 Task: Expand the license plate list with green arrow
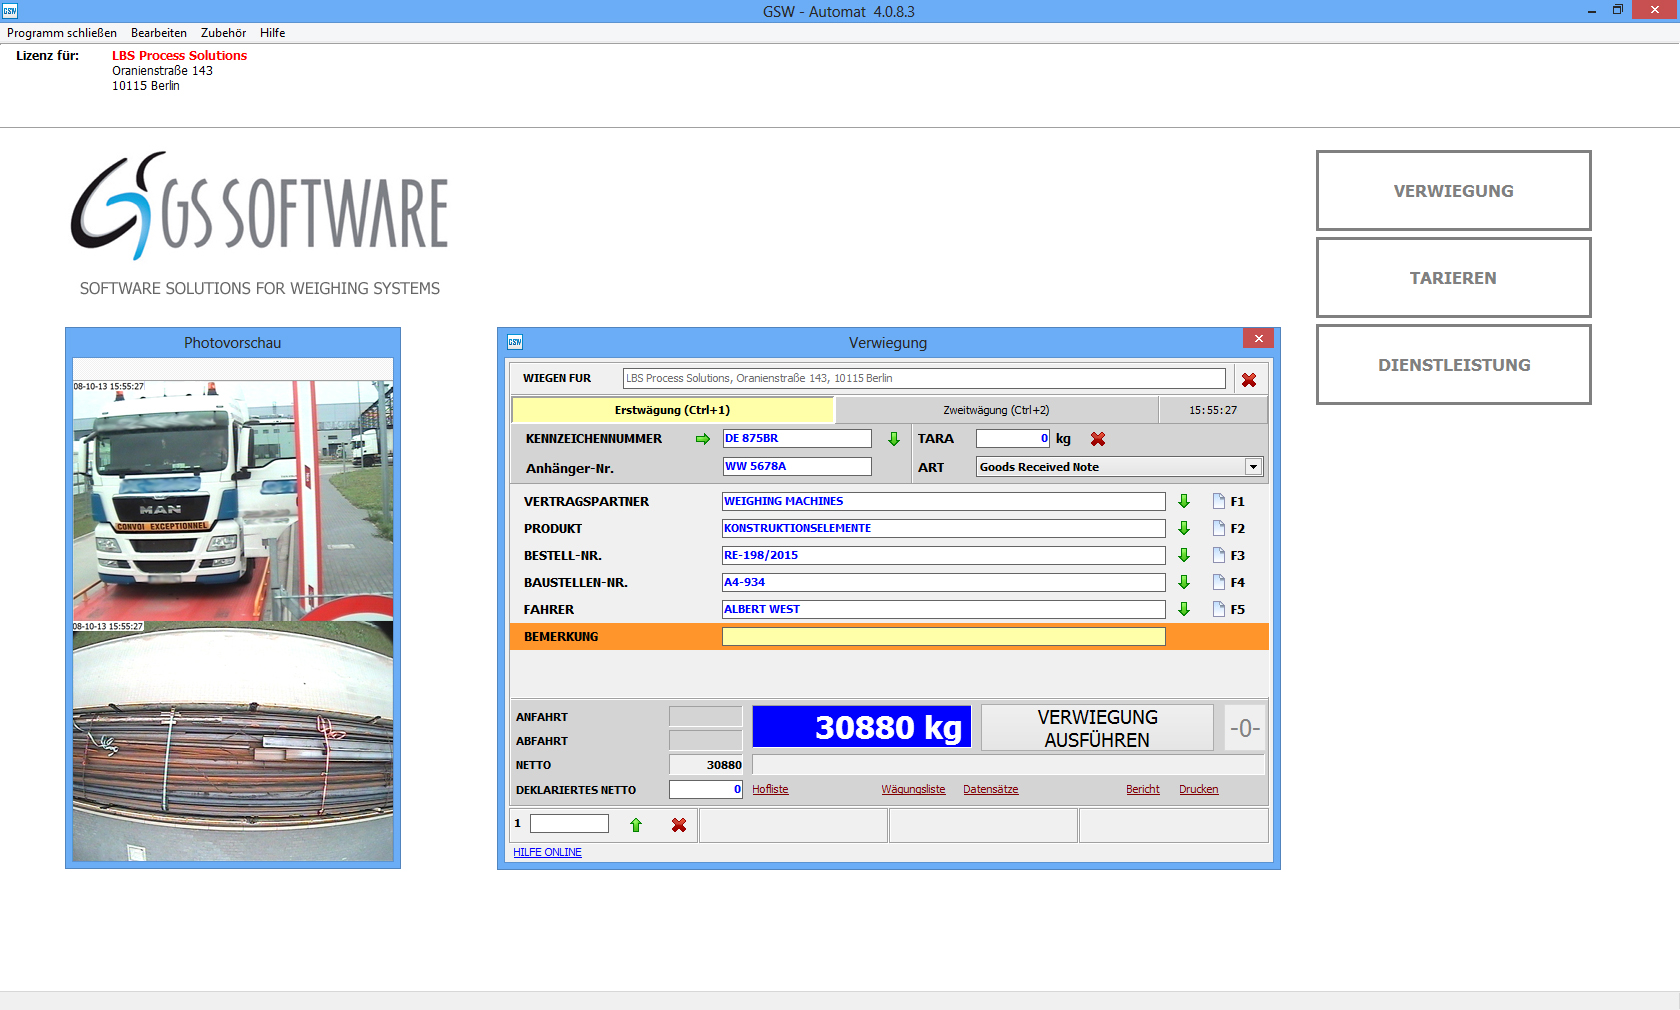(894, 439)
